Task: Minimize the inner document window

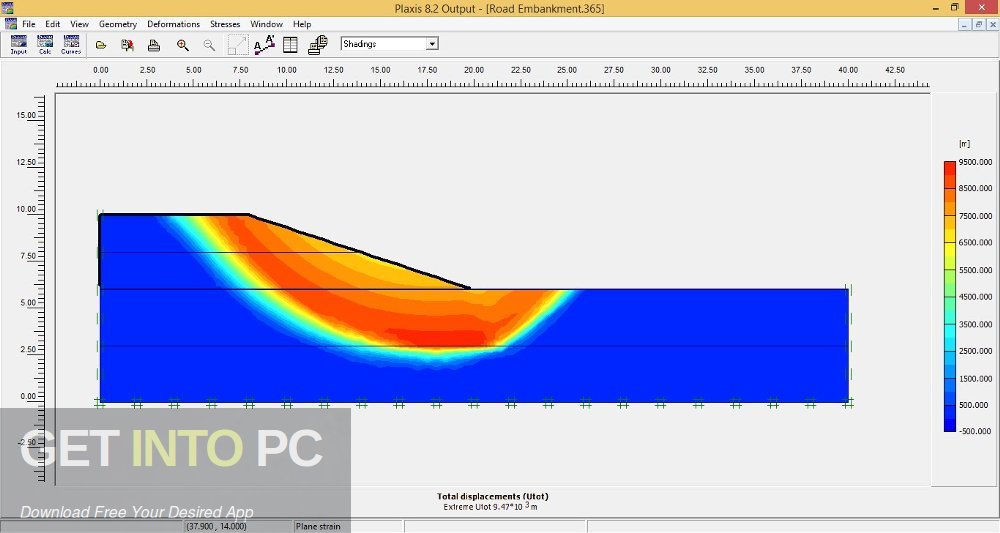Action: pyautogui.click(x=964, y=25)
